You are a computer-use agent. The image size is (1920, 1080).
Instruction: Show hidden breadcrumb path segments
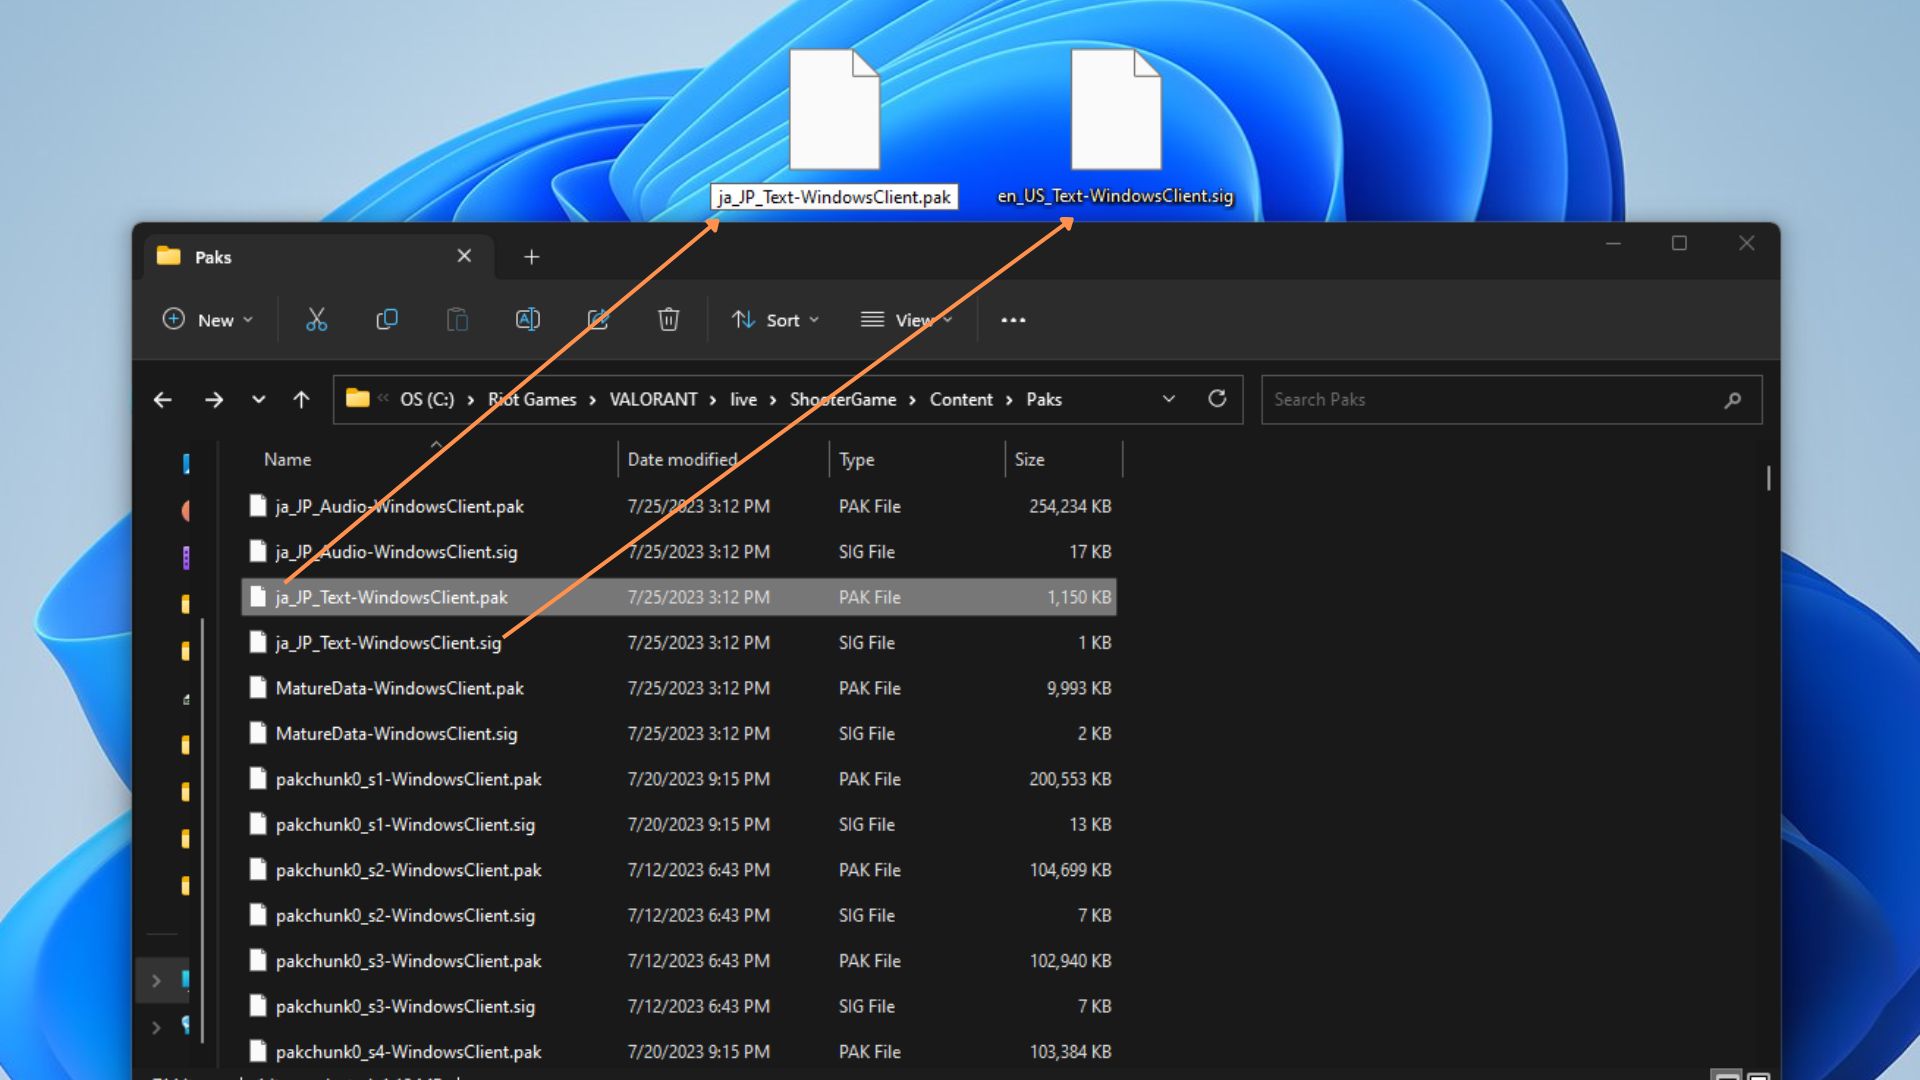coord(383,398)
